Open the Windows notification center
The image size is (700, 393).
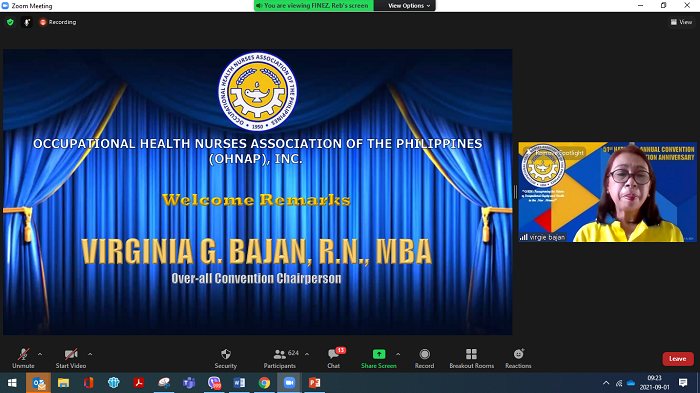[683, 383]
